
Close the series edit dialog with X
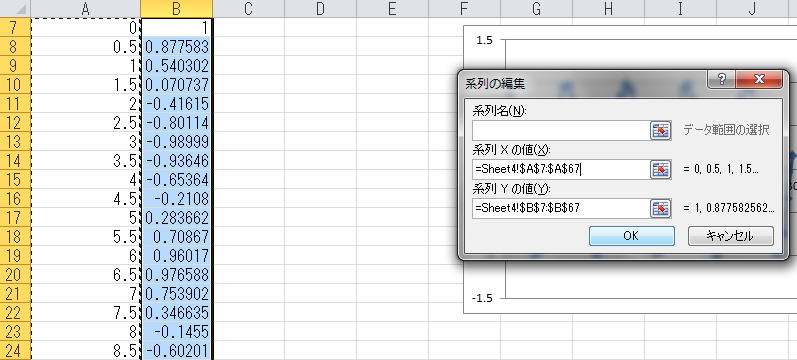[x=759, y=79]
